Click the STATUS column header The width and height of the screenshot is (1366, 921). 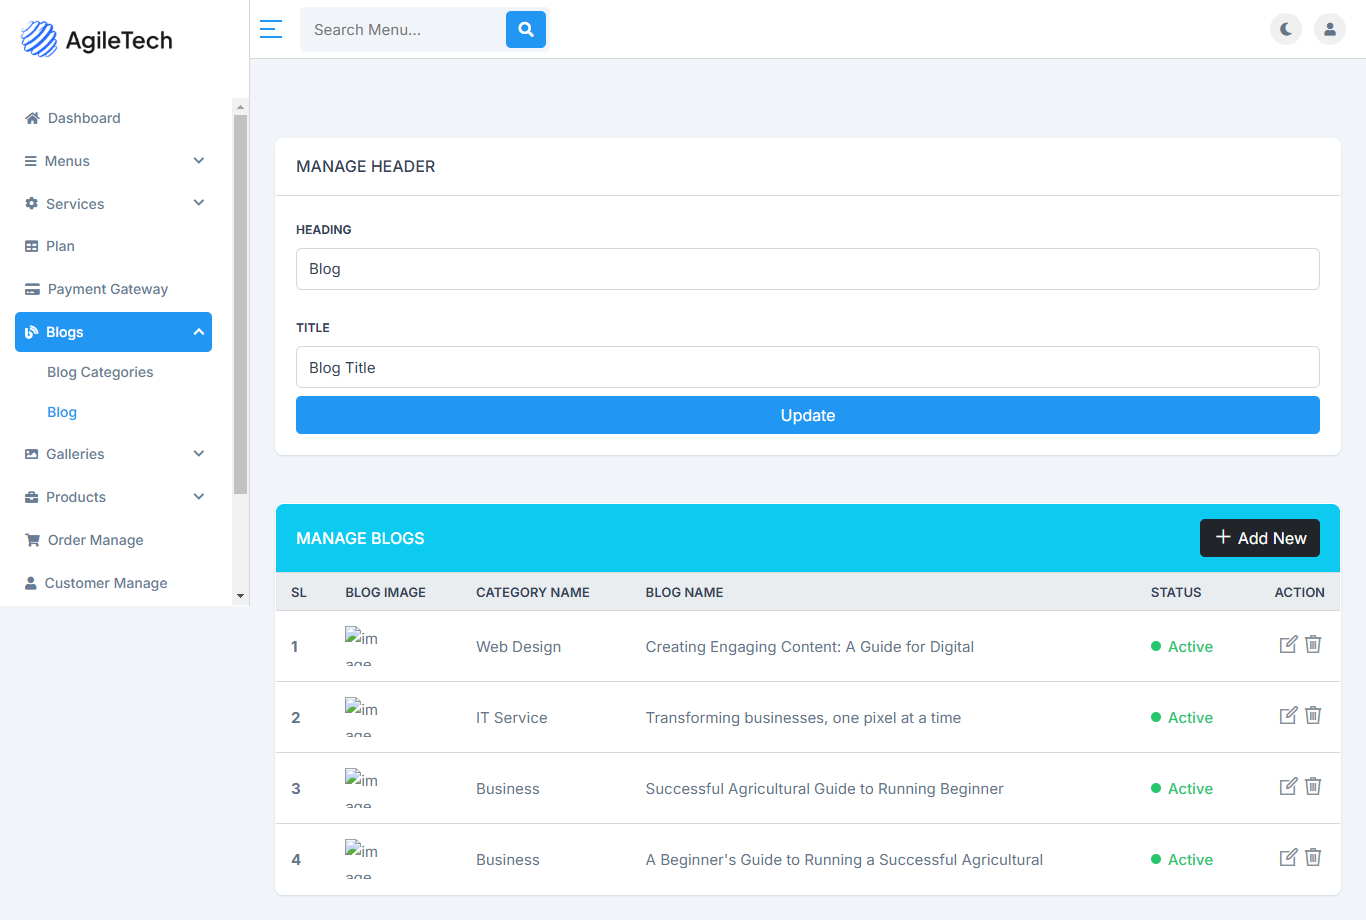coord(1176,592)
